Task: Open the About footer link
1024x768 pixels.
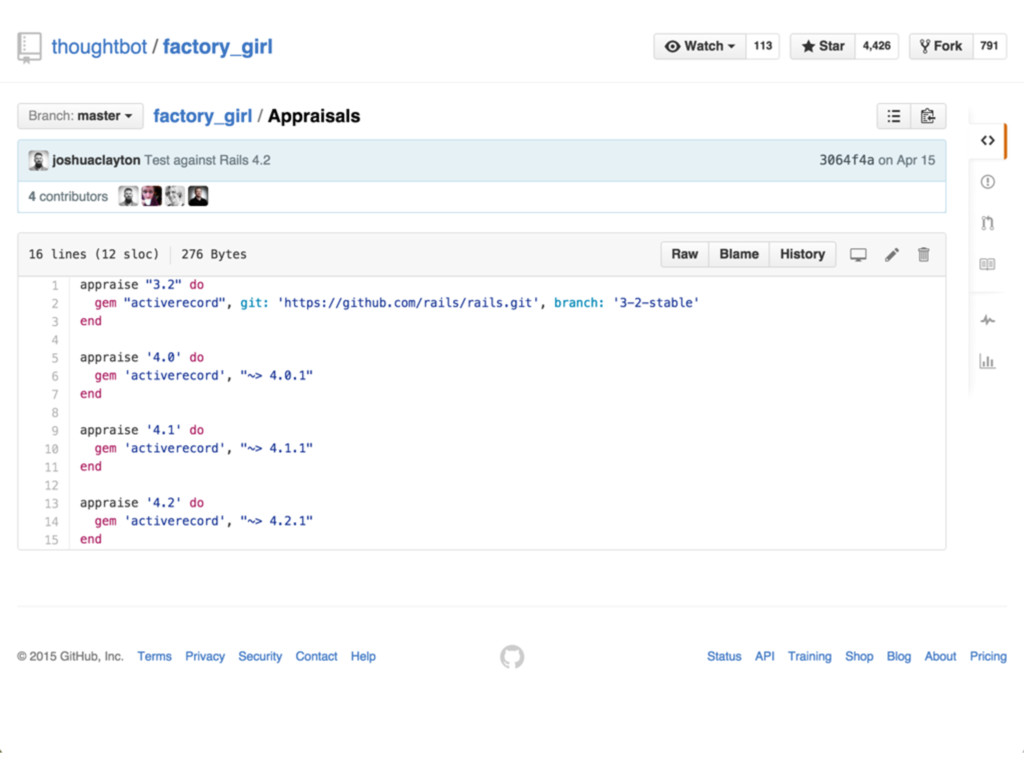Action: point(940,656)
